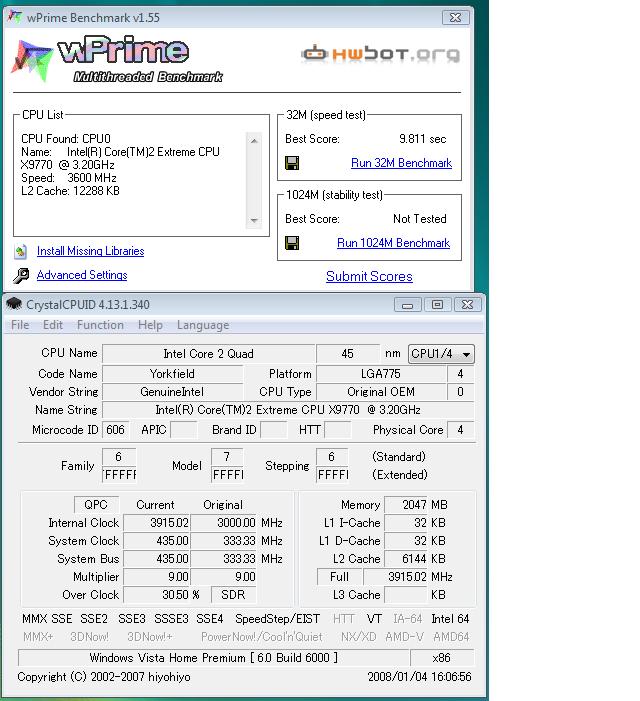This screenshot has height=701, width=640.
Task: Click the wPrime title bar app icon
Action: (14, 17)
